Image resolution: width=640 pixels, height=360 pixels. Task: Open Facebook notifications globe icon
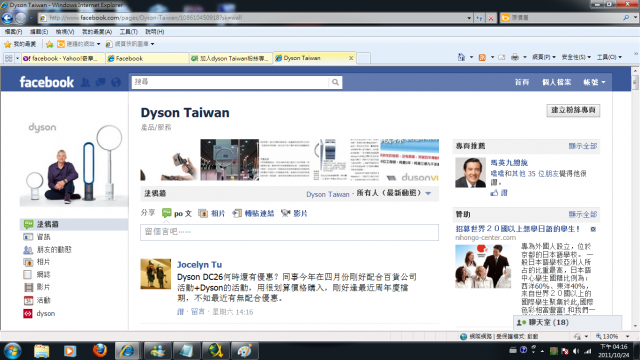click(116, 82)
